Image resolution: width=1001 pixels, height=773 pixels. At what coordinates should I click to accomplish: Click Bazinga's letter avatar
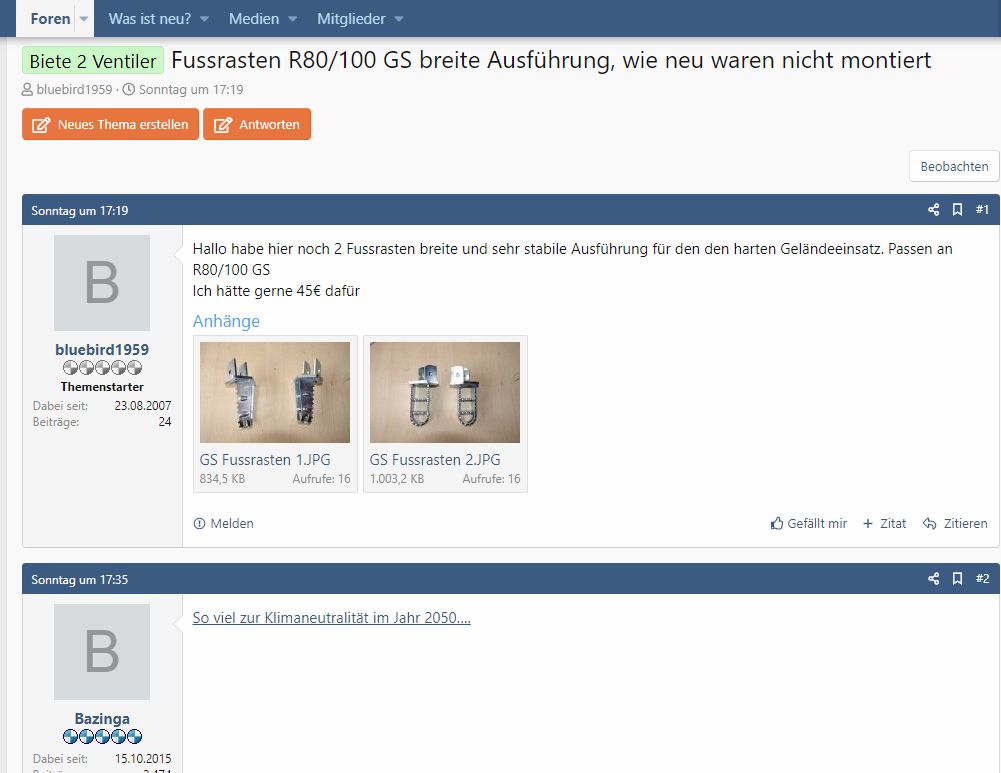(x=102, y=652)
